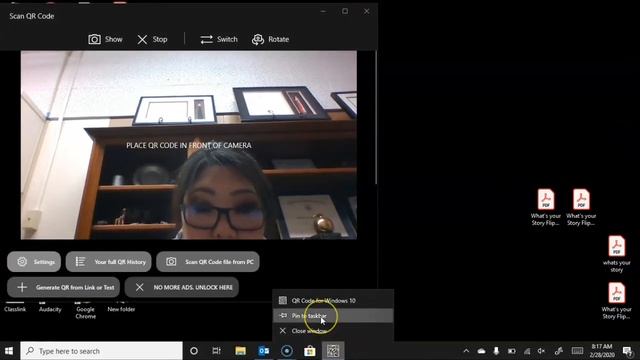
Task: Open the blue circle taskbar app
Action: 287,351
